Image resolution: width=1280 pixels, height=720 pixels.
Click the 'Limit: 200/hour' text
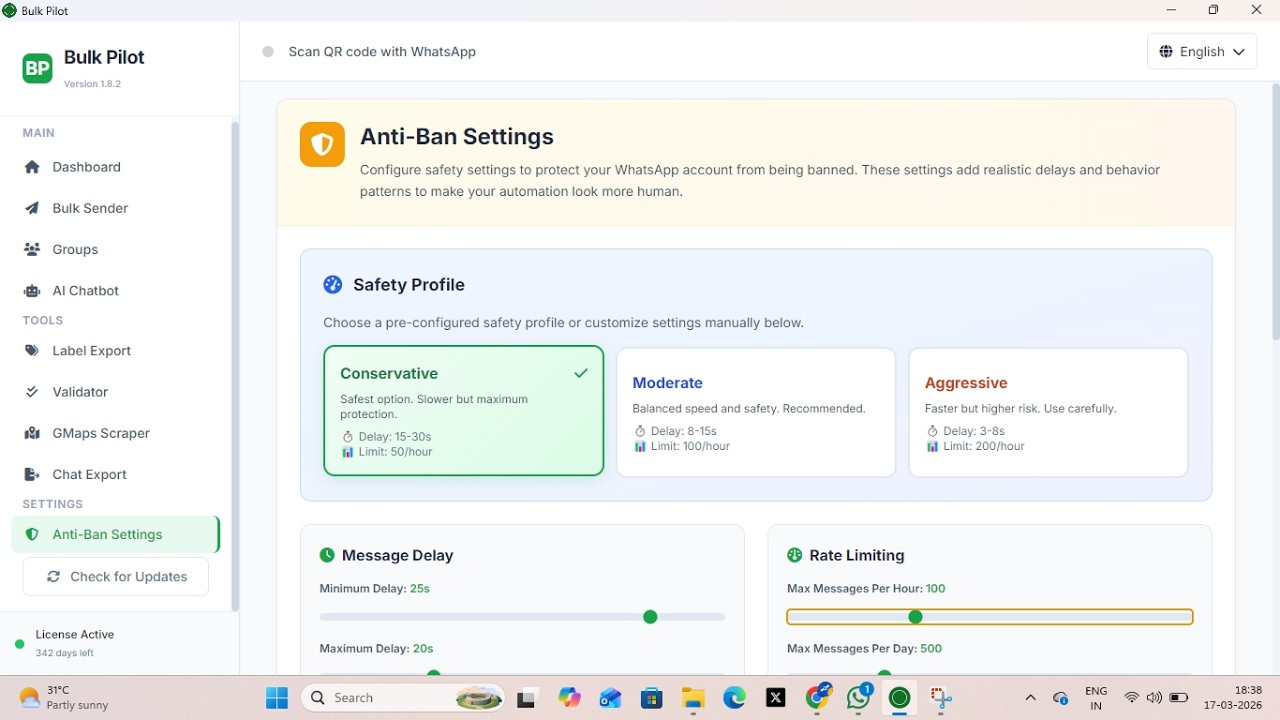click(x=984, y=446)
